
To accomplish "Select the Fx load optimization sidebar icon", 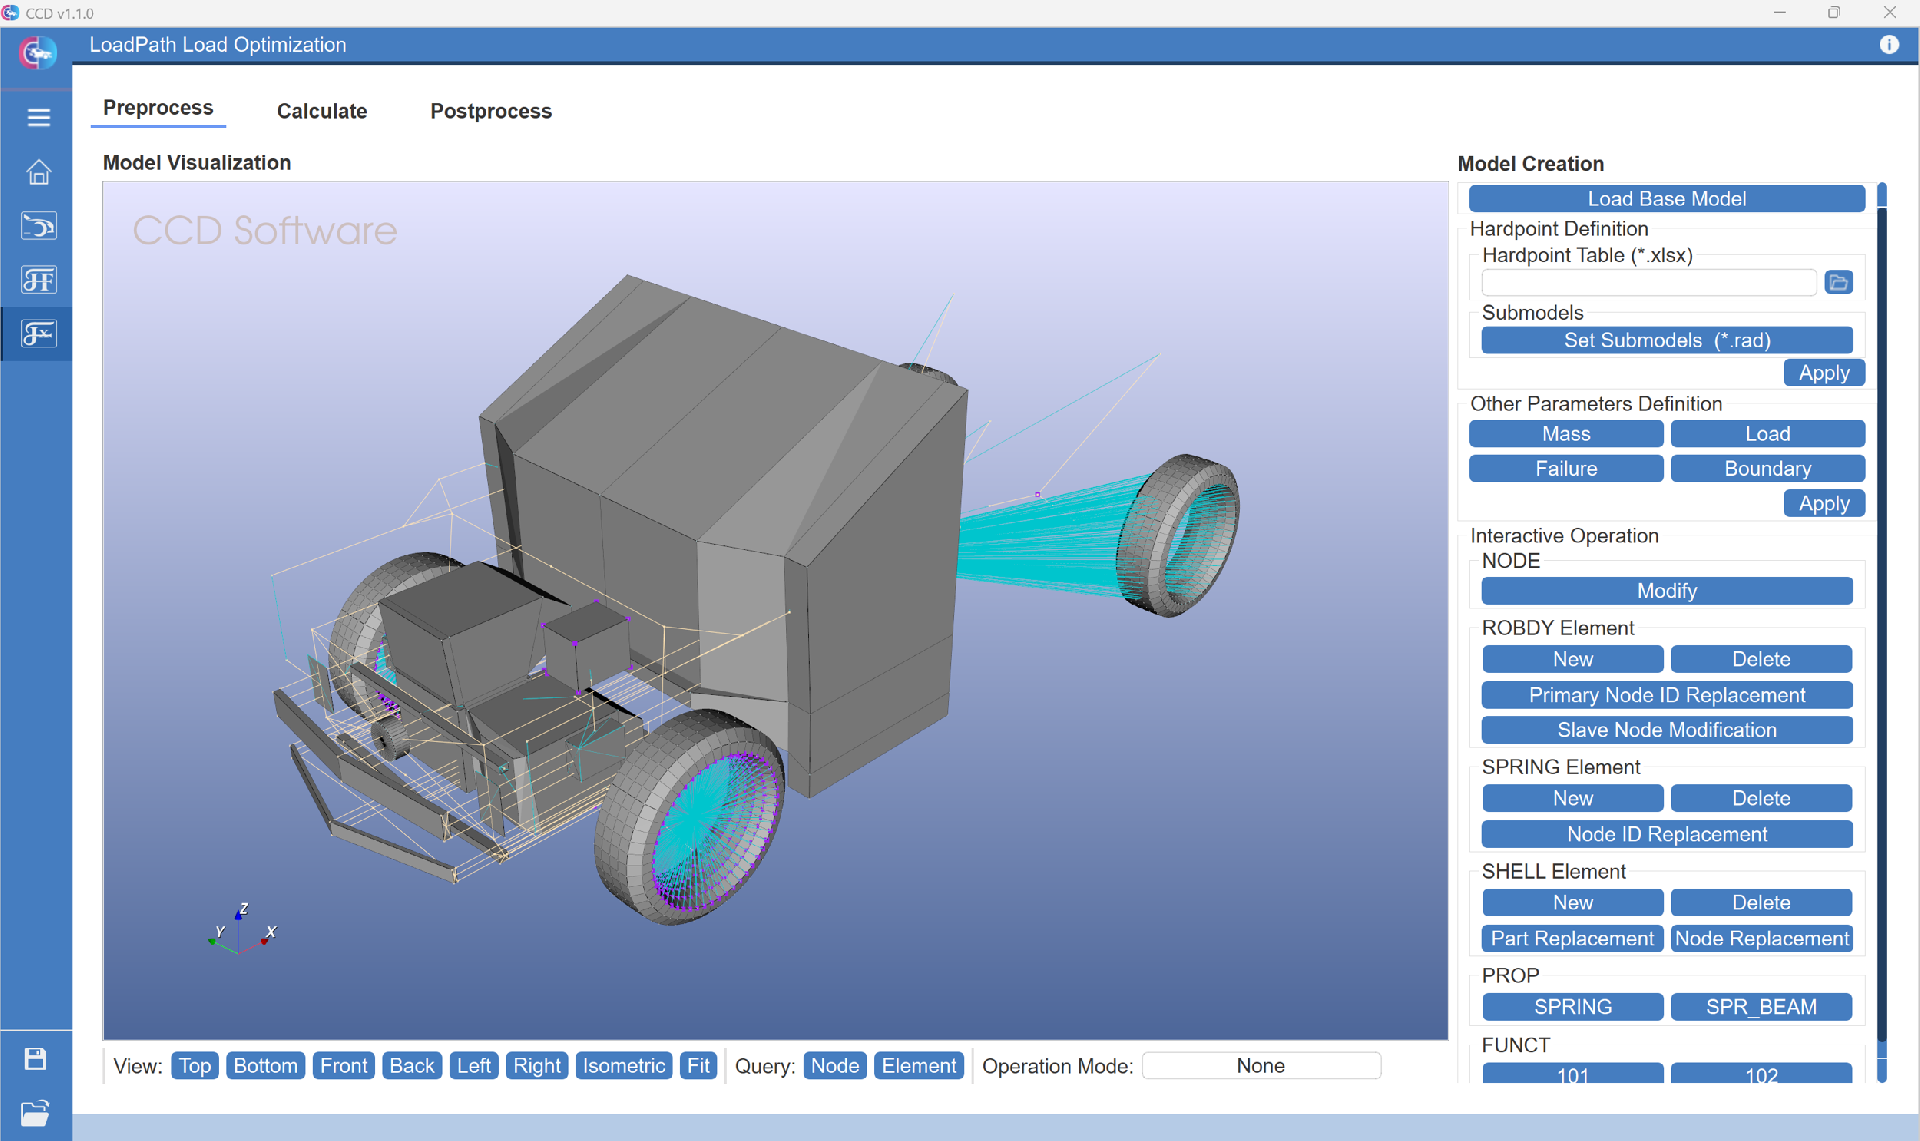I will 38,334.
